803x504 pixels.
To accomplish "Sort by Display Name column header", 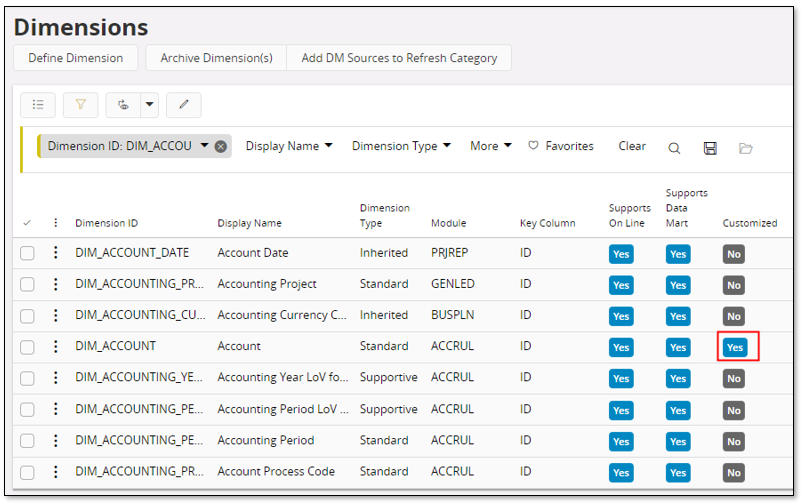I will click(x=249, y=223).
